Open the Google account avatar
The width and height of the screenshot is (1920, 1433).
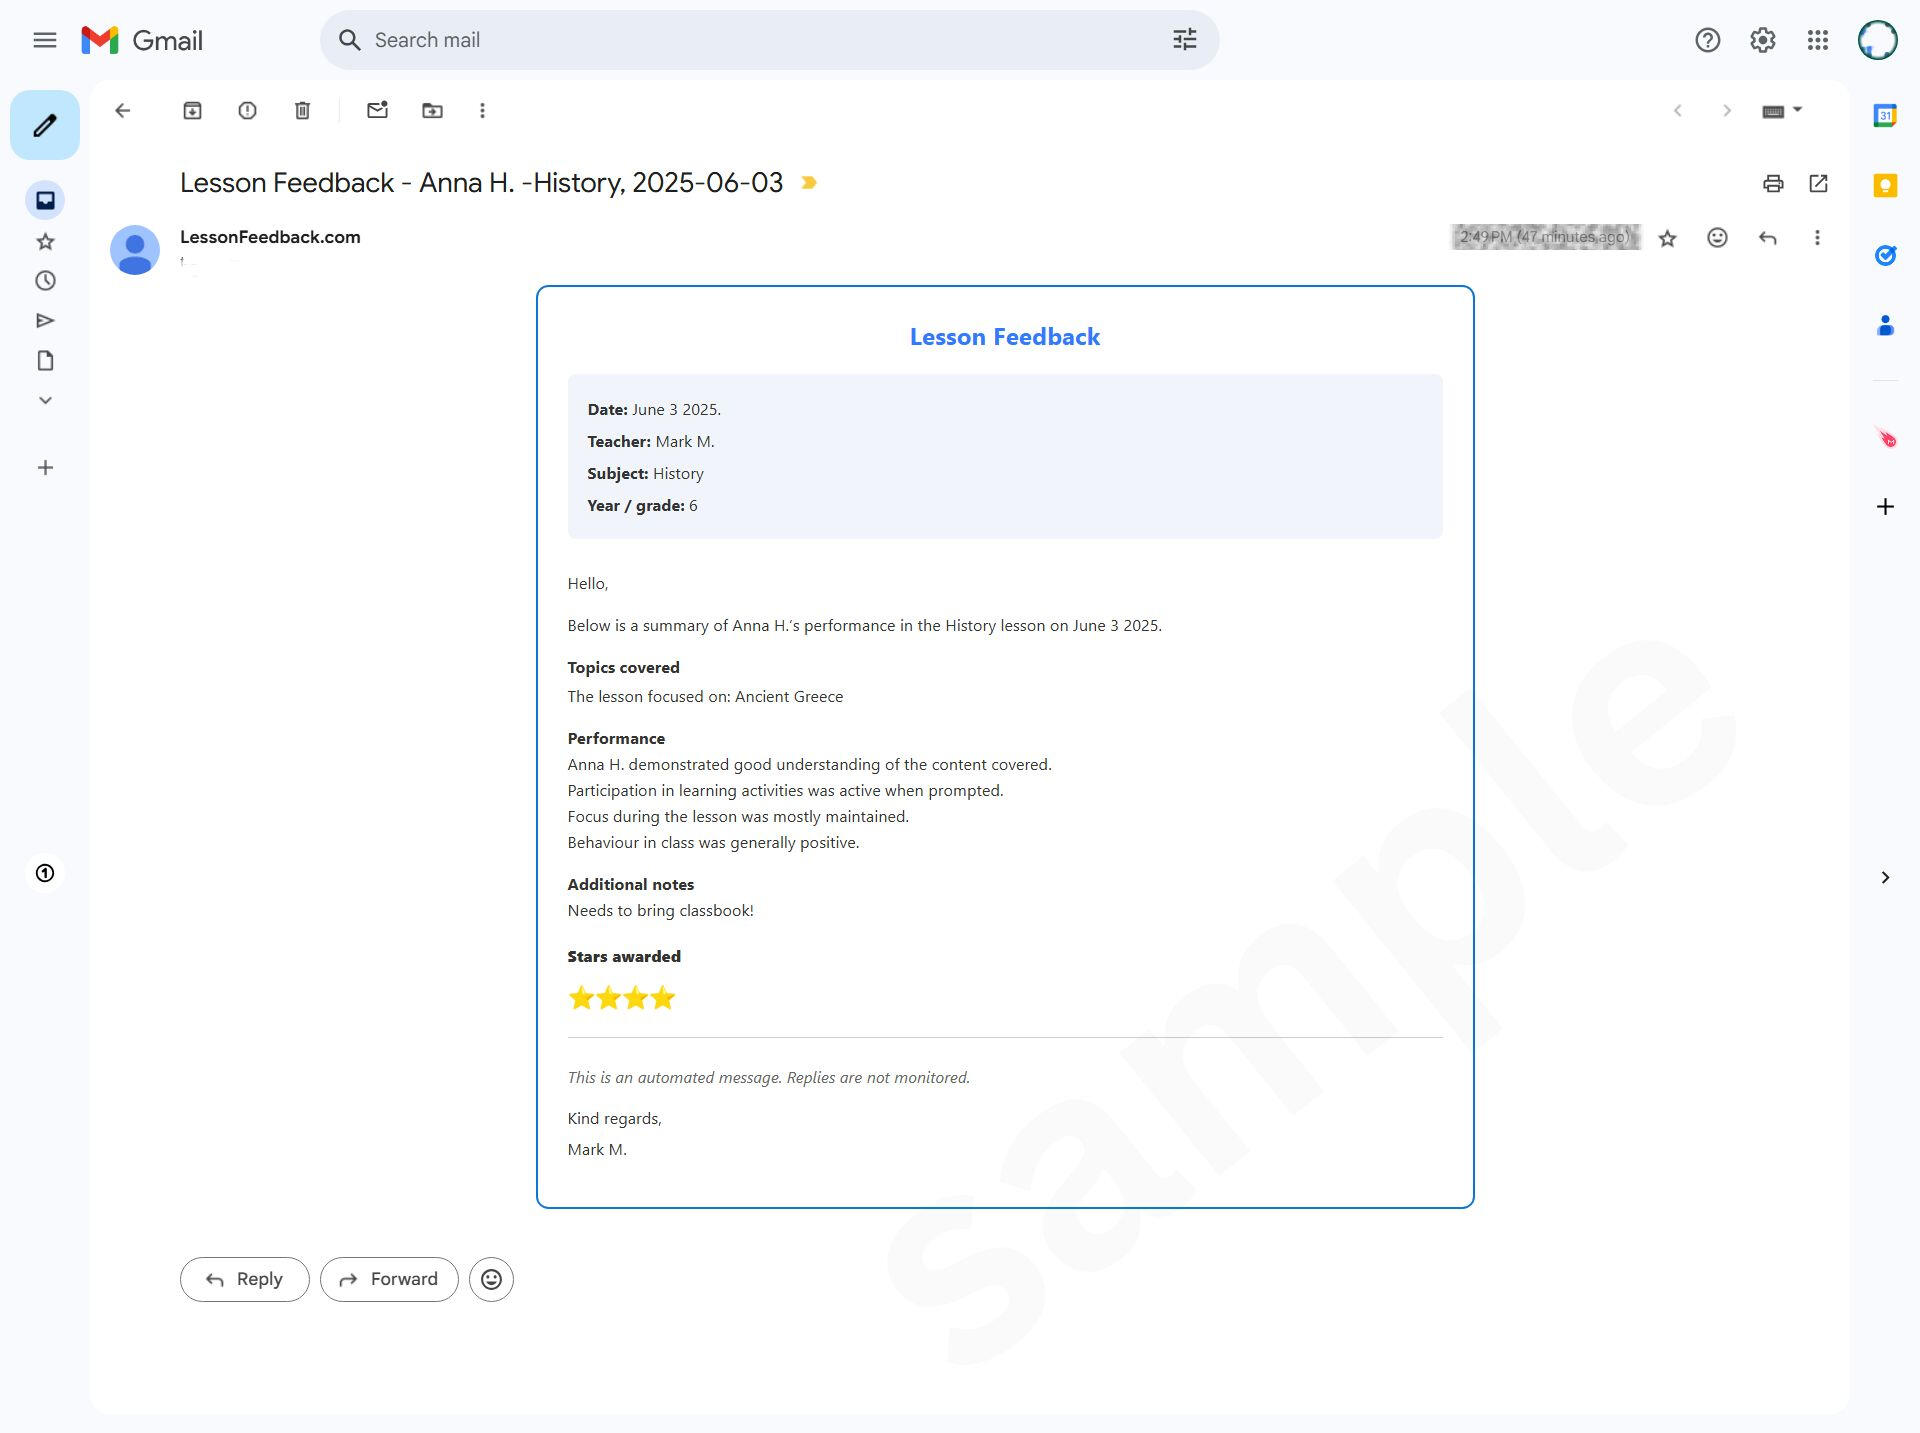click(1877, 40)
